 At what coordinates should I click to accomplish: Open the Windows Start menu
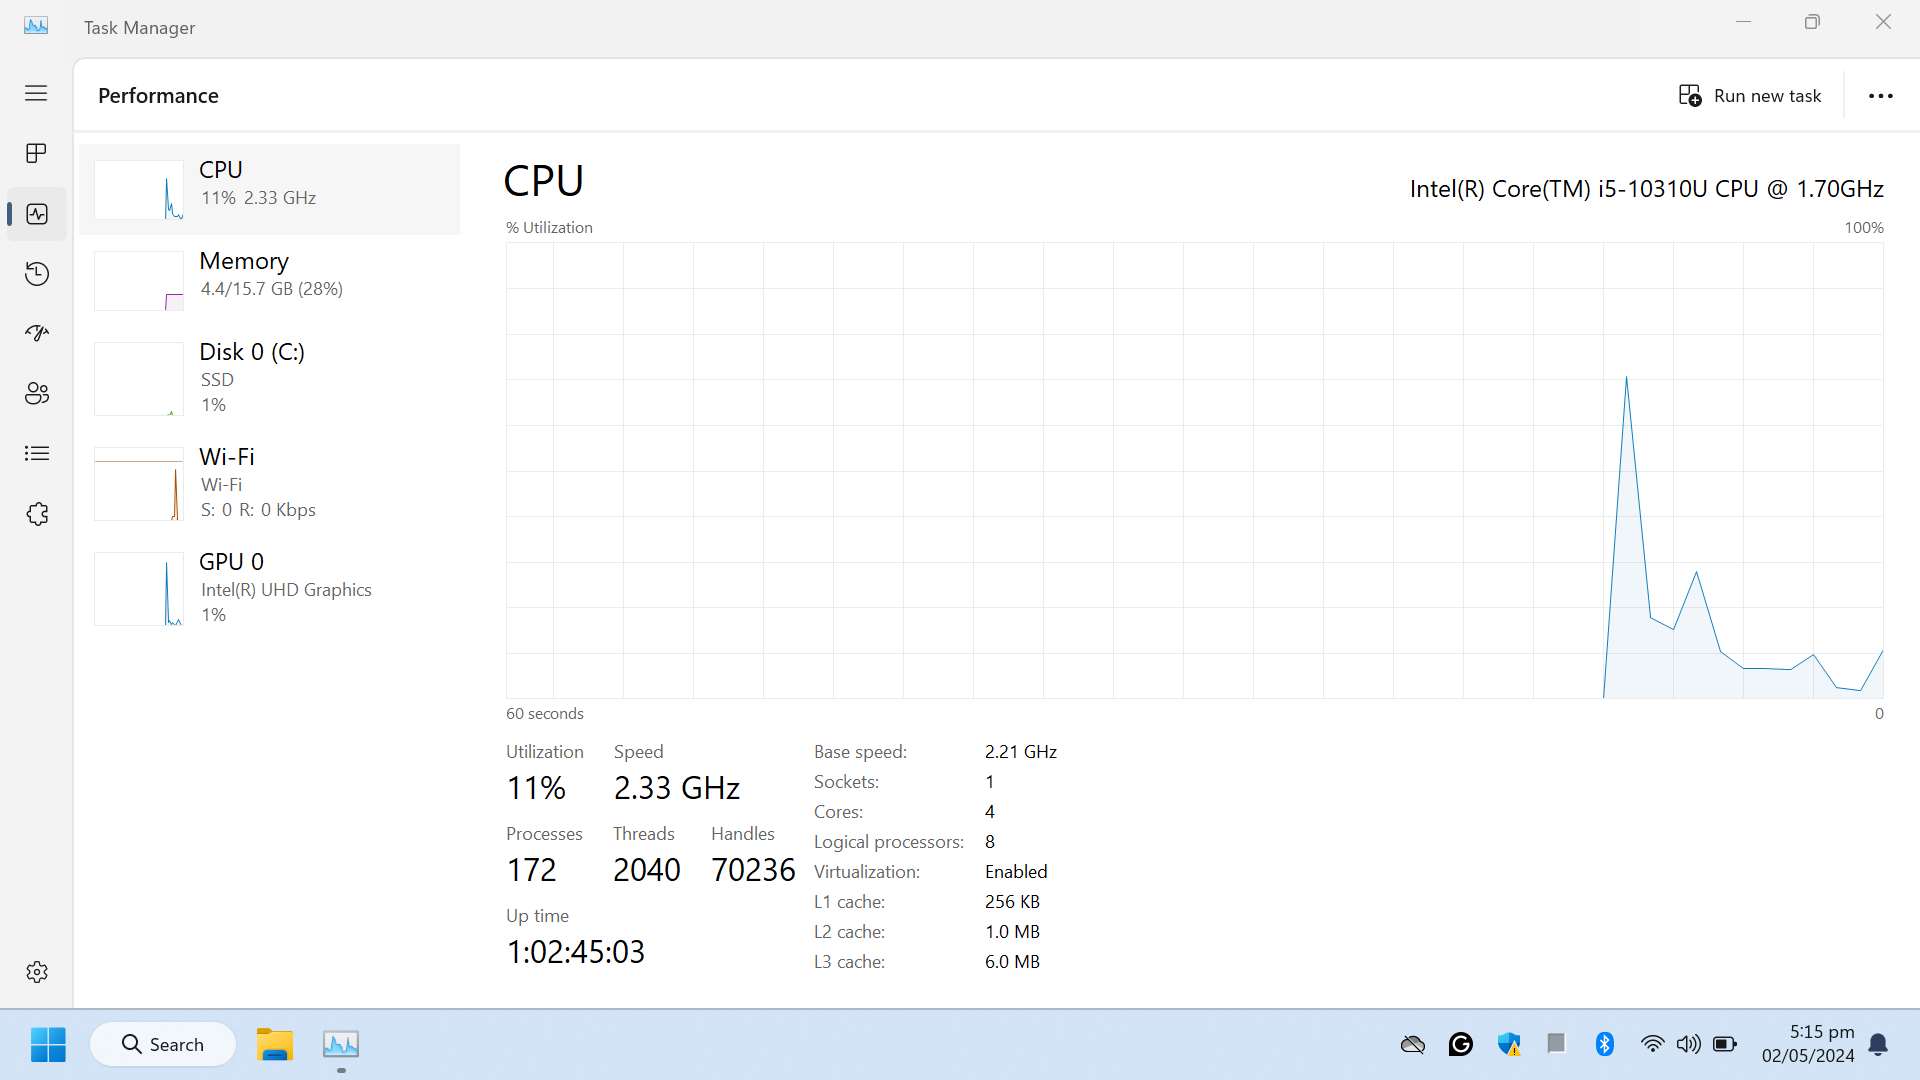48,1044
